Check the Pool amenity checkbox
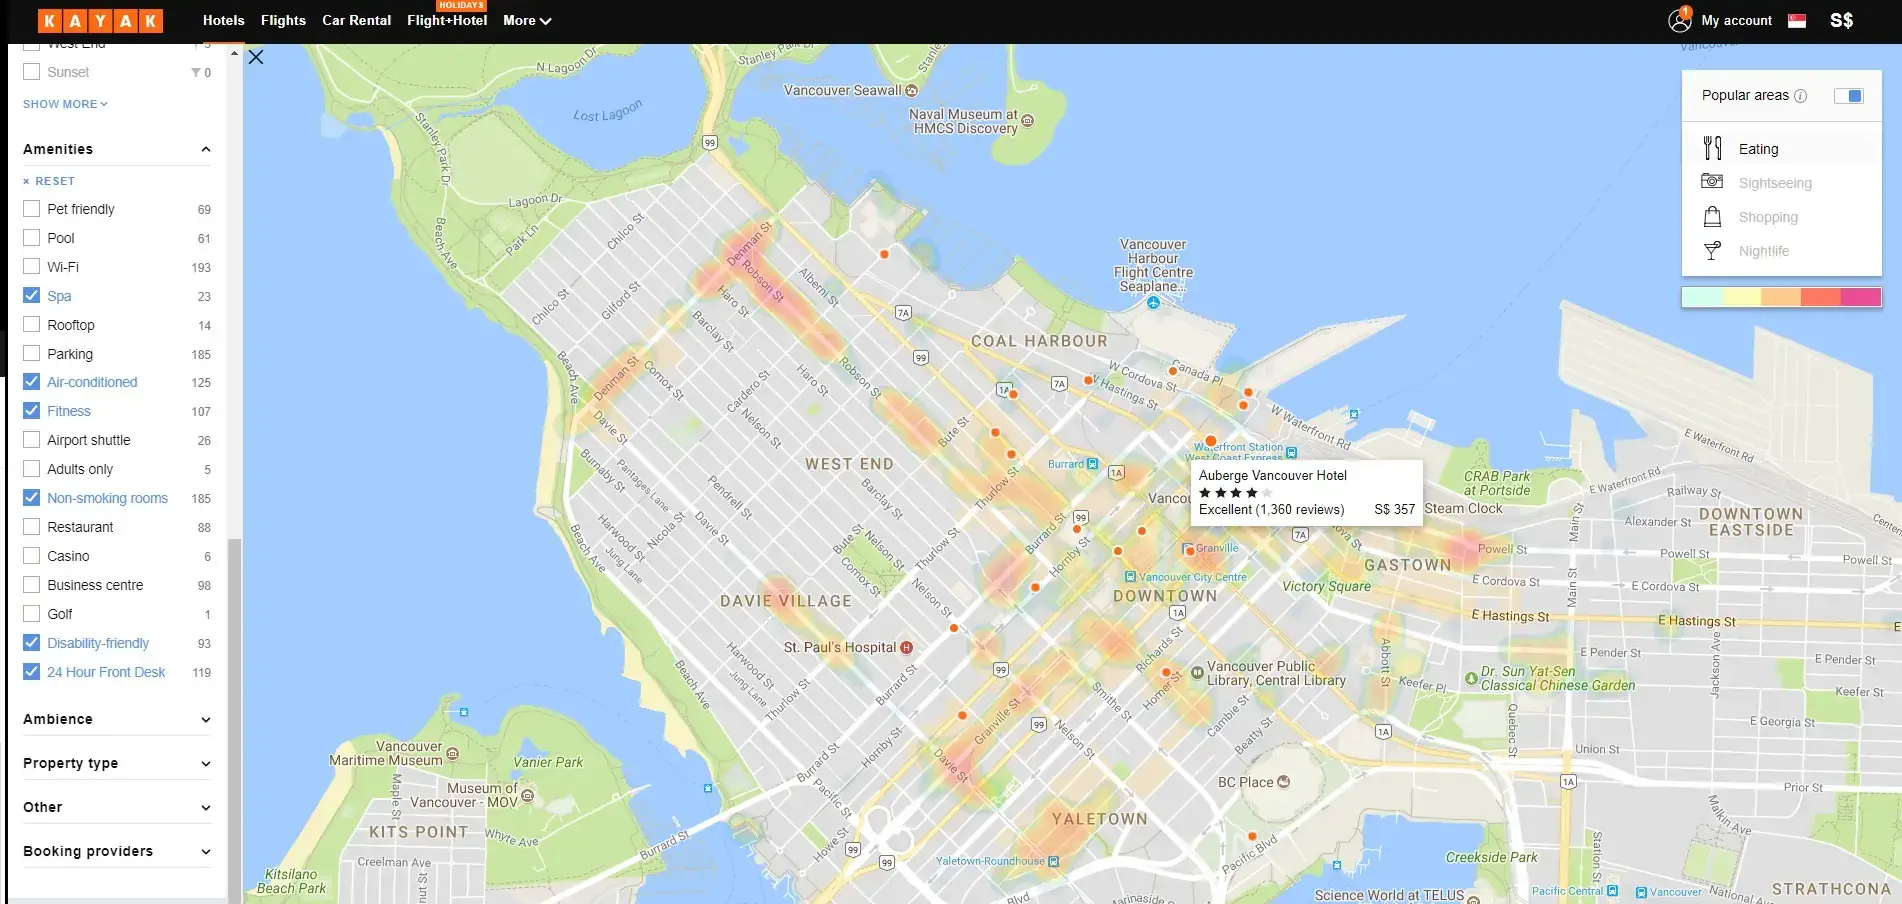The height and width of the screenshot is (904, 1902). point(32,238)
